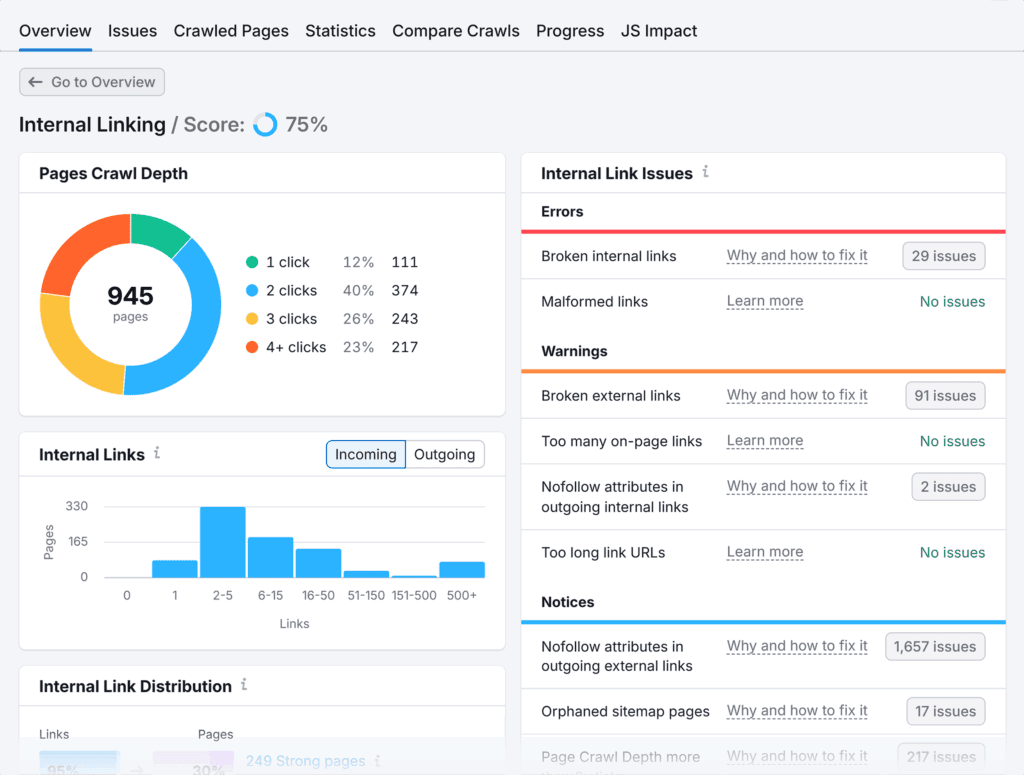Click the Go to Overview button
Screen dimensions: 1024x775
coord(91,82)
